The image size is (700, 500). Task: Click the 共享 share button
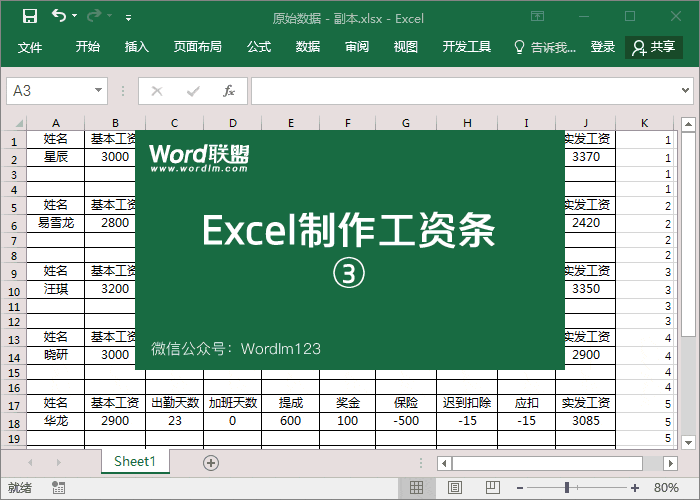point(654,47)
